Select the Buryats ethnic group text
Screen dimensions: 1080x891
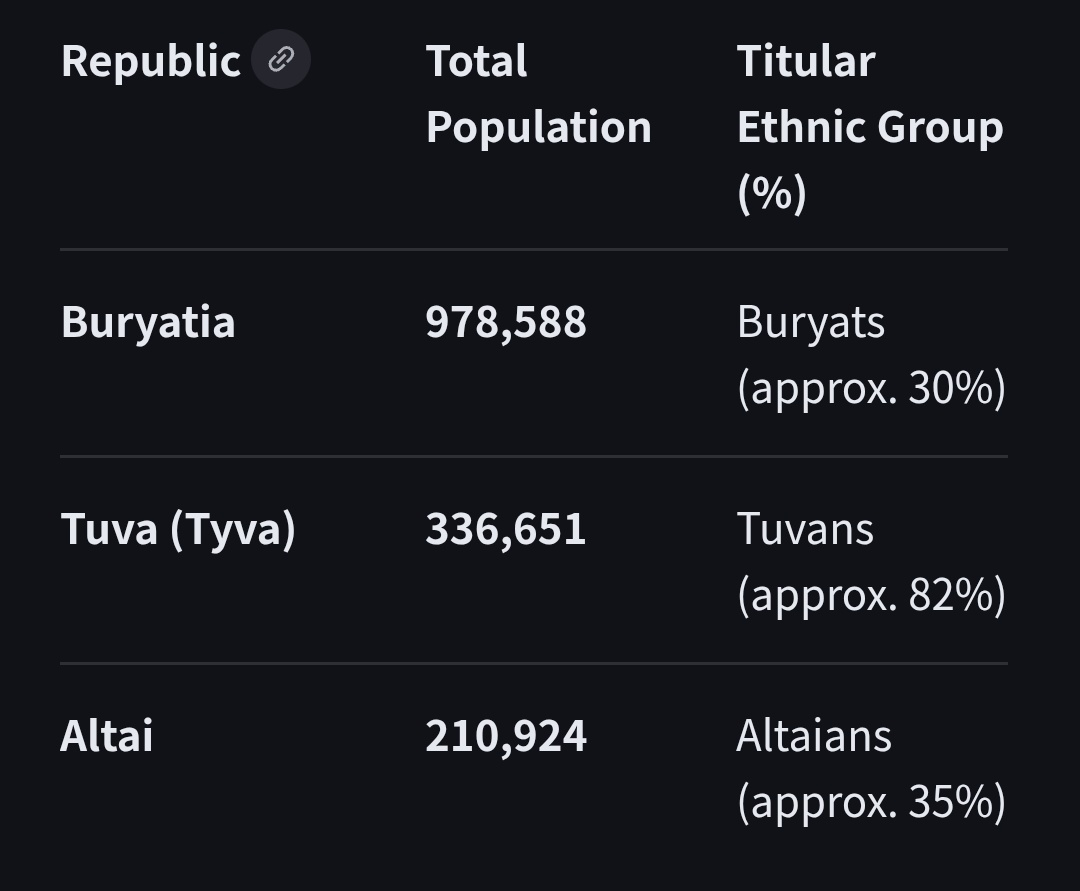click(811, 322)
